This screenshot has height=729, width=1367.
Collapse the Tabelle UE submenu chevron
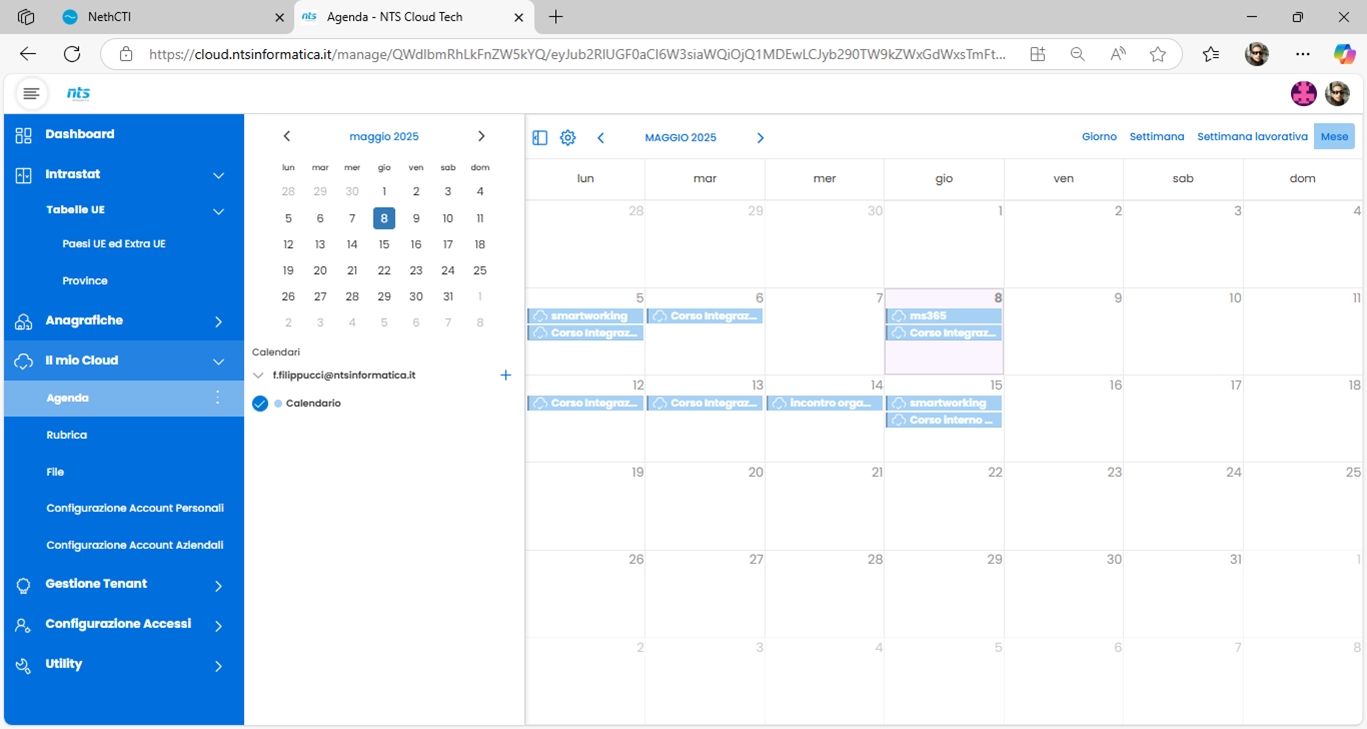pyautogui.click(x=219, y=212)
